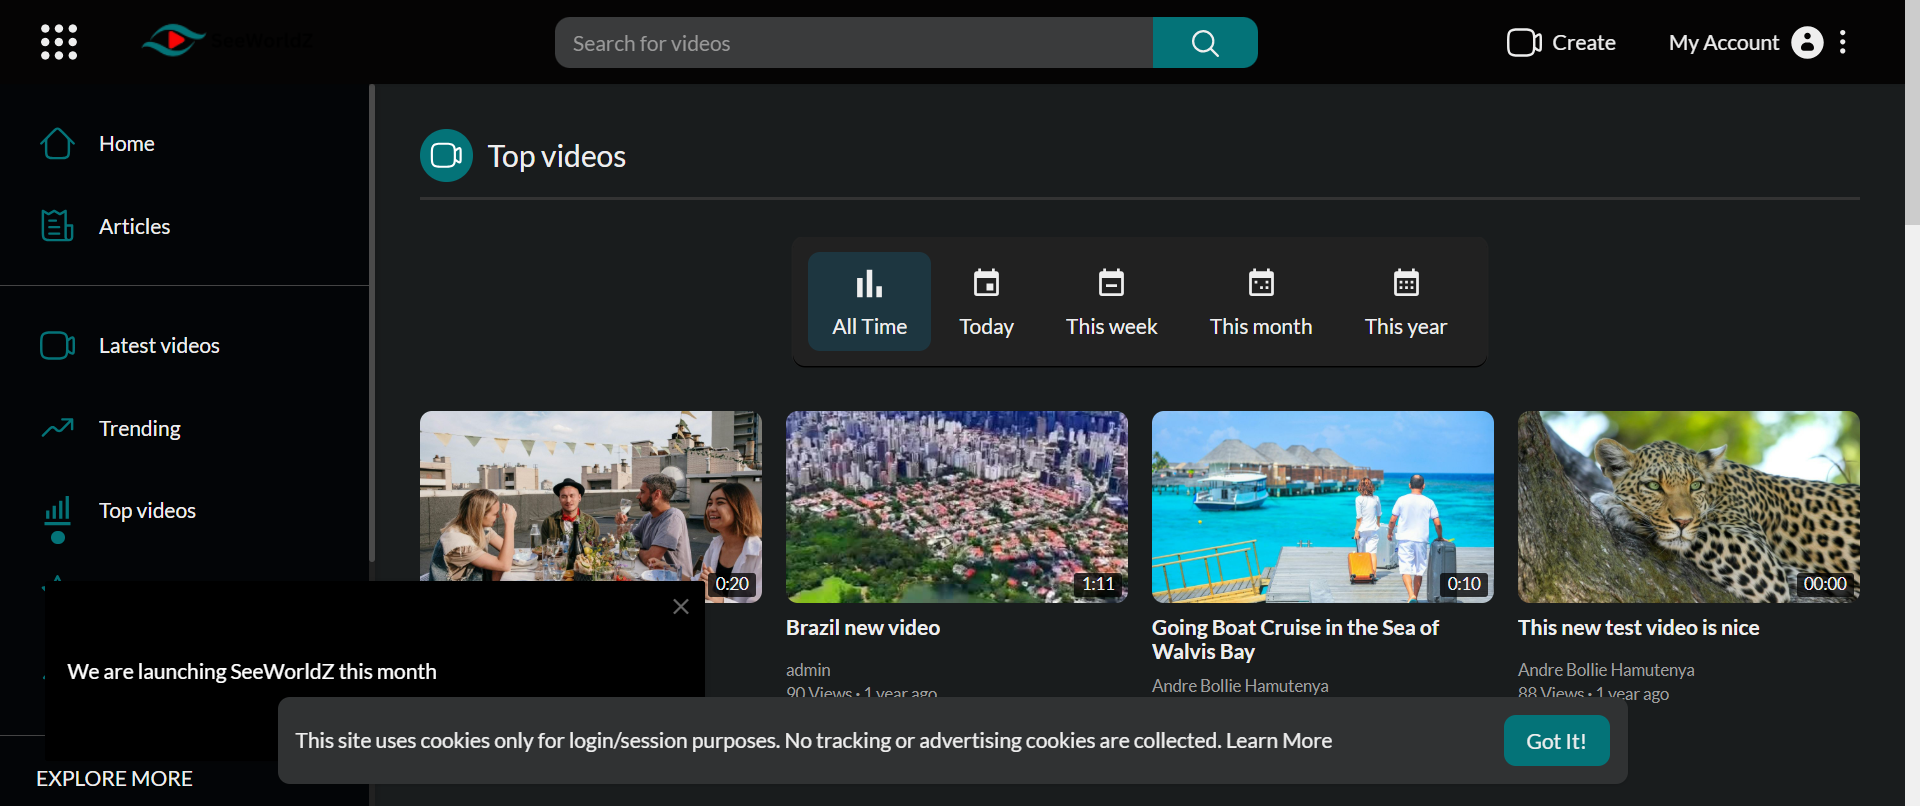Image resolution: width=1920 pixels, height=806 pixels.
Task: Filter top videos by This year
Action: pos(1406,301)
